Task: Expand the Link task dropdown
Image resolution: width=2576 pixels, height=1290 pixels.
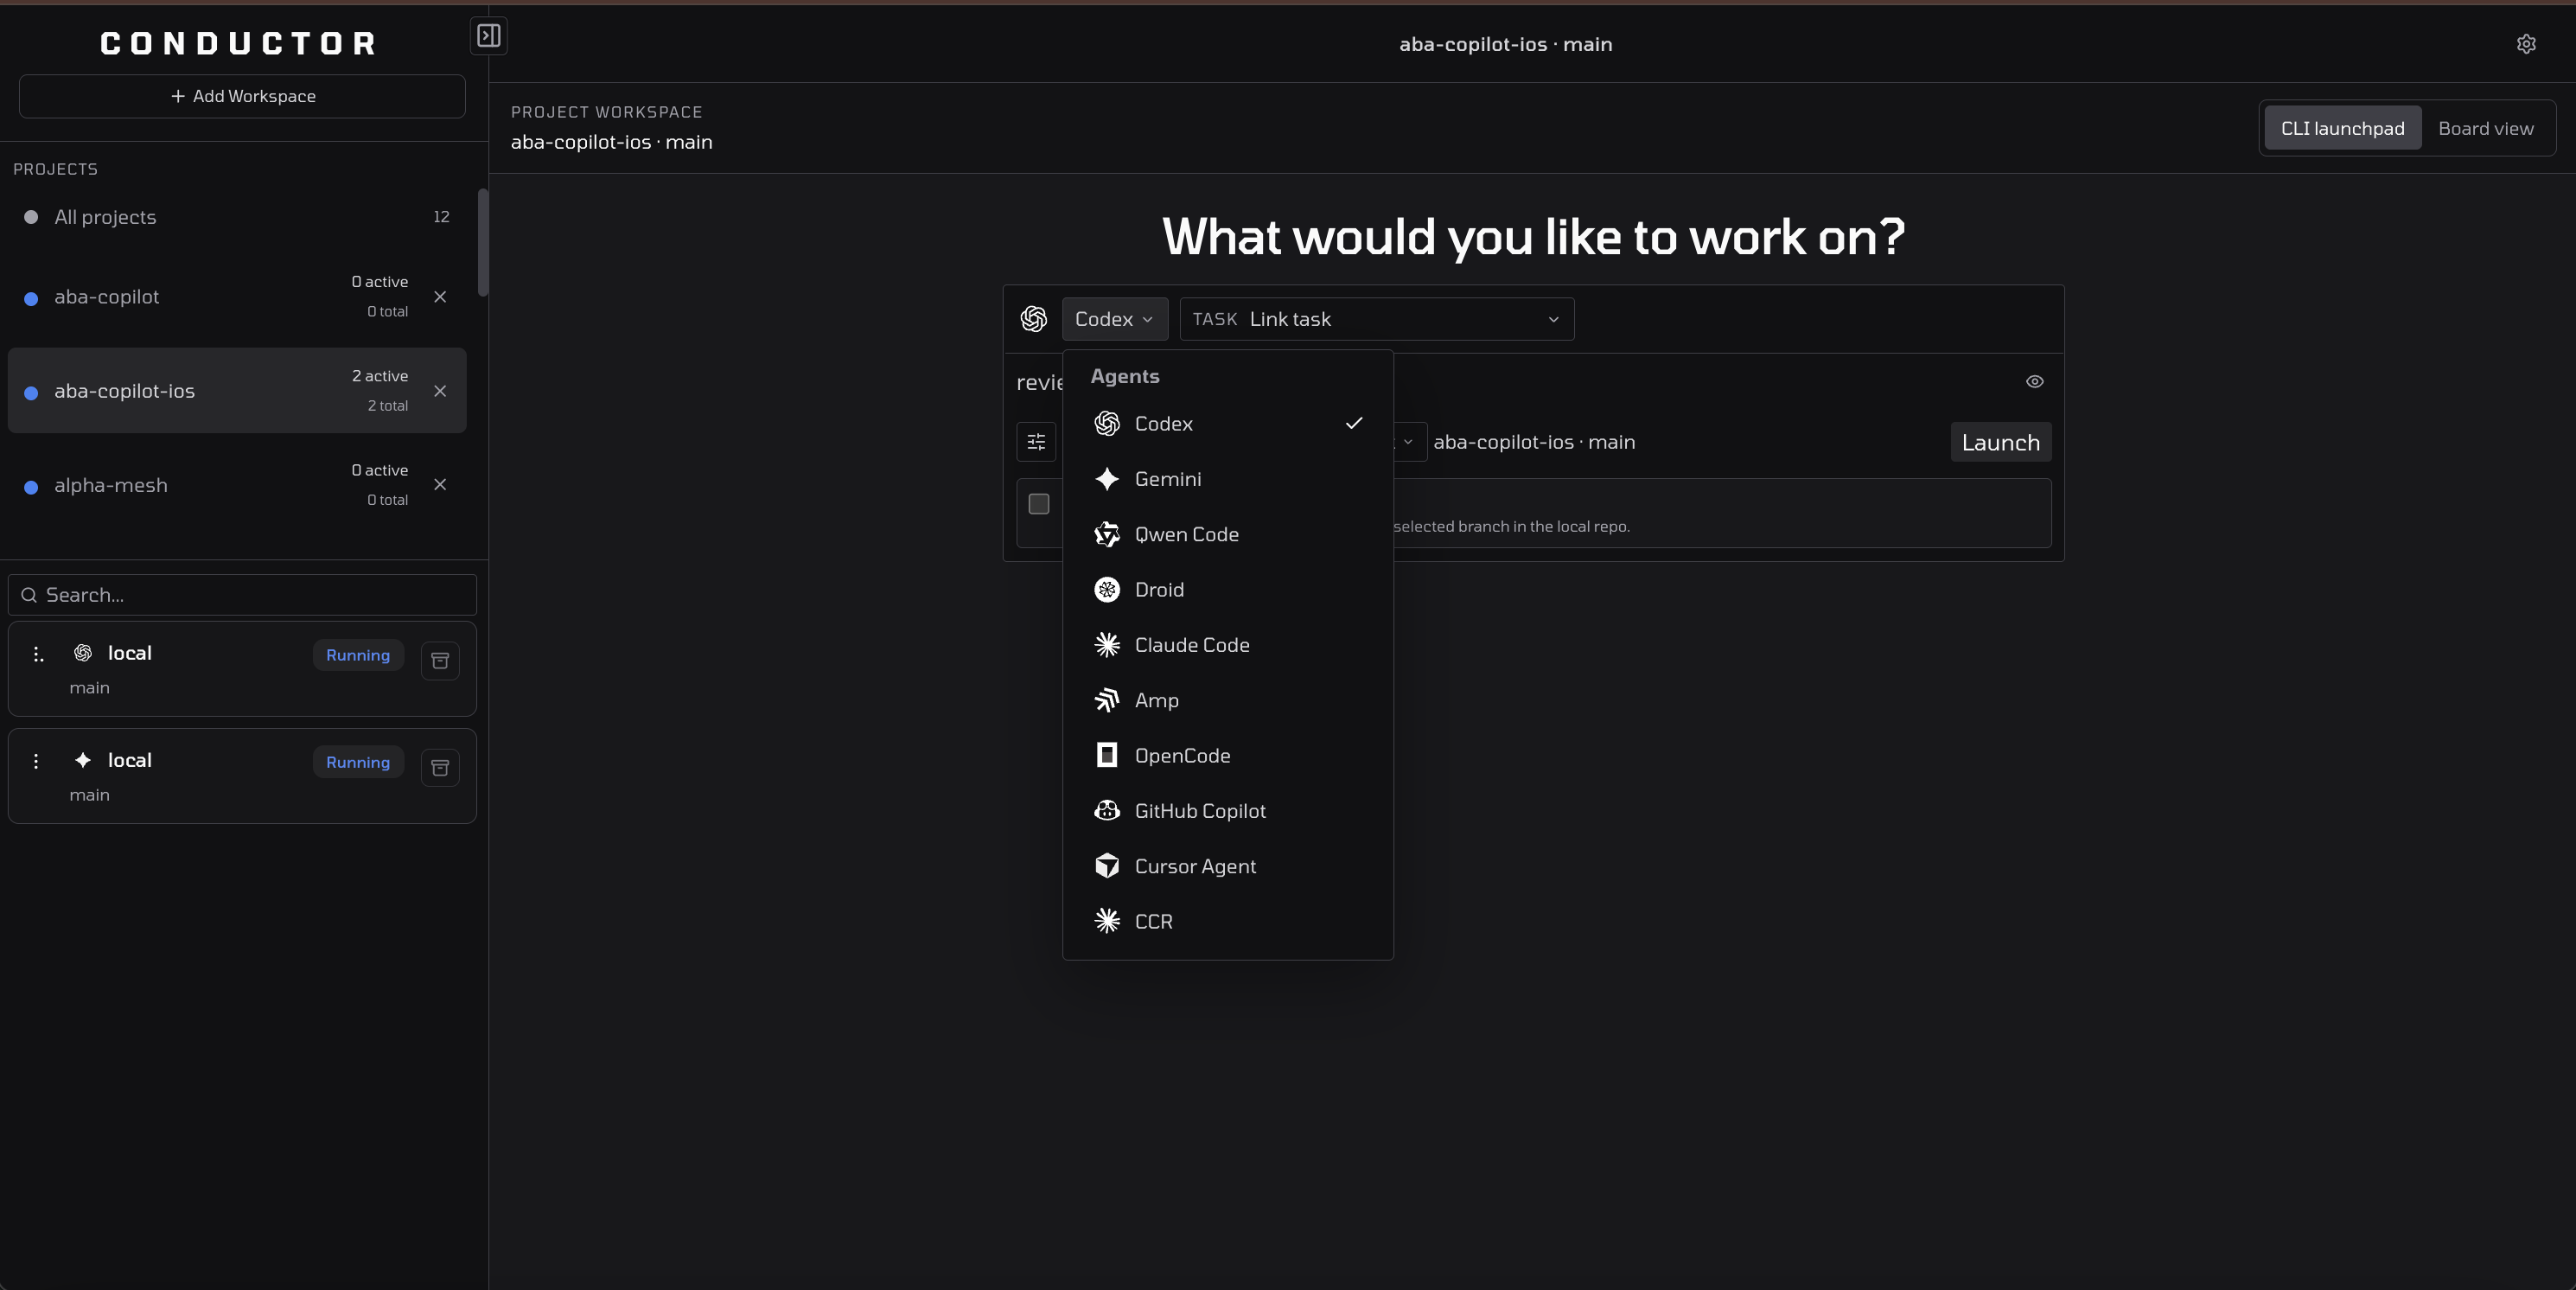Action: [1376, 319]
